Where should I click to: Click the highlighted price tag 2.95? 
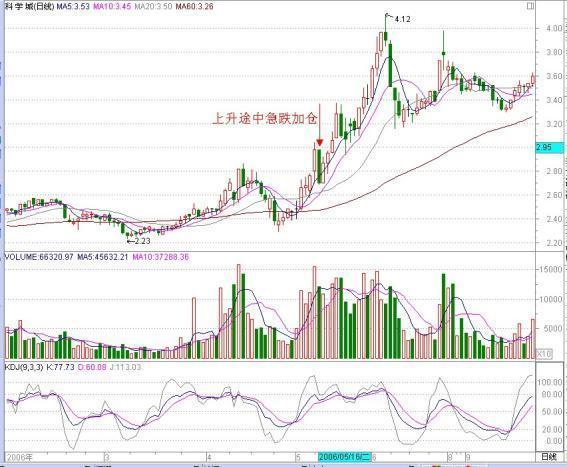point(550,147)
